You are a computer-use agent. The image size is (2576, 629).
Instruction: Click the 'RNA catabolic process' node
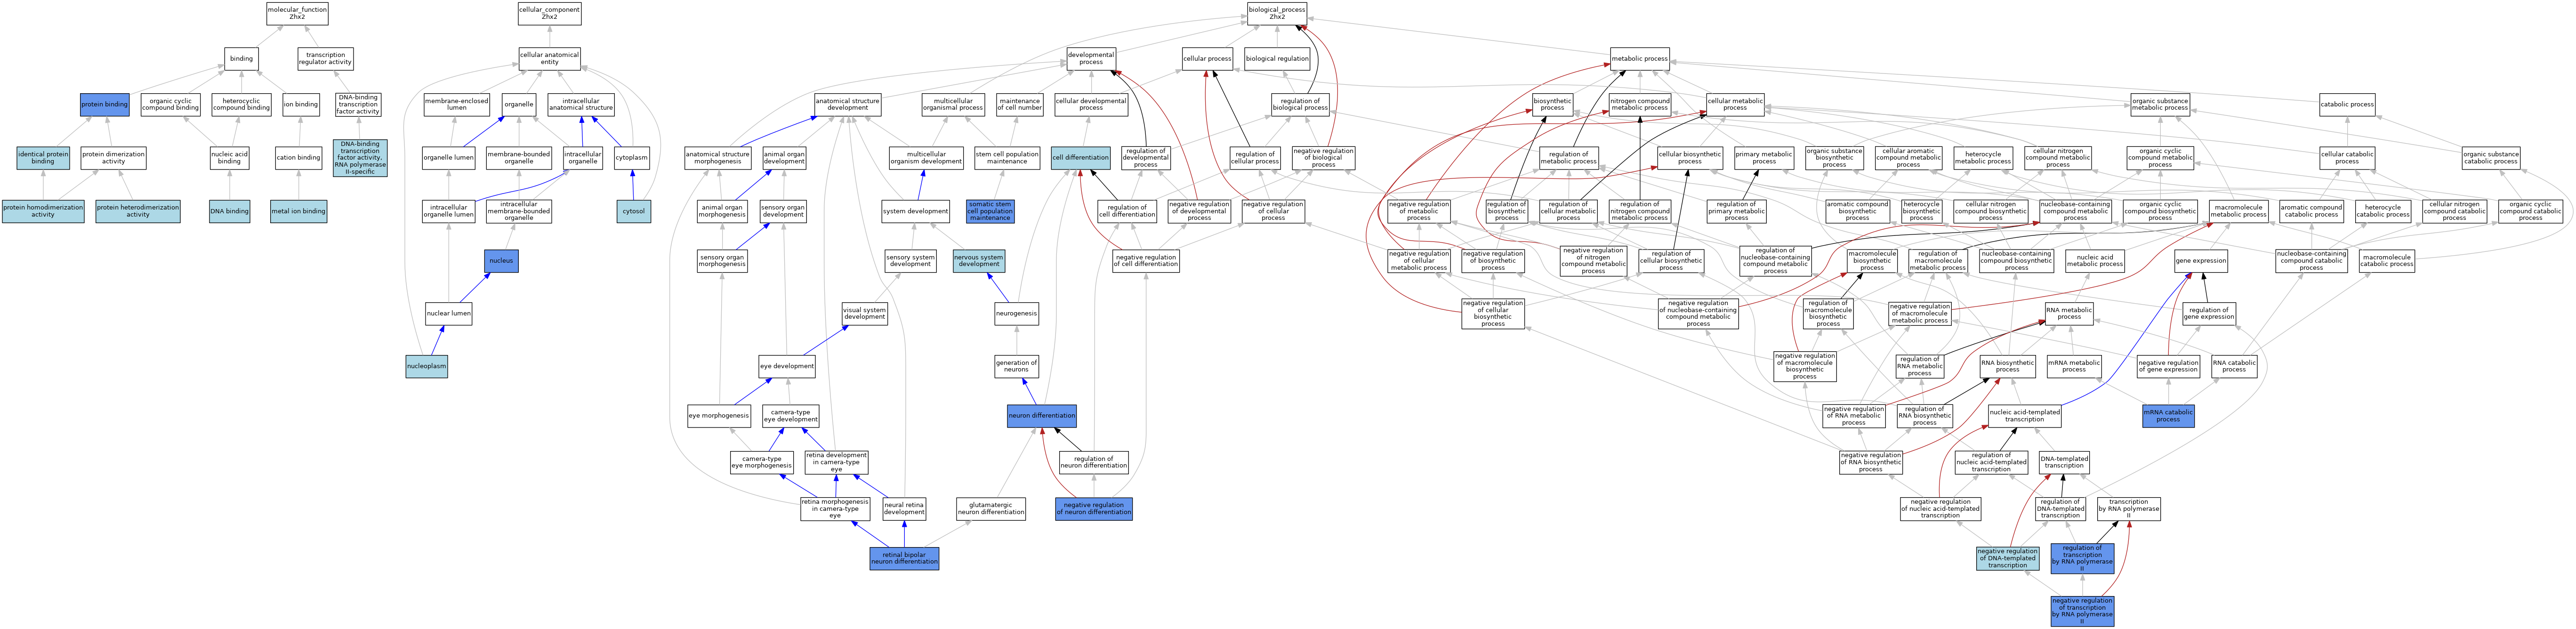(x=2234, y=367)
